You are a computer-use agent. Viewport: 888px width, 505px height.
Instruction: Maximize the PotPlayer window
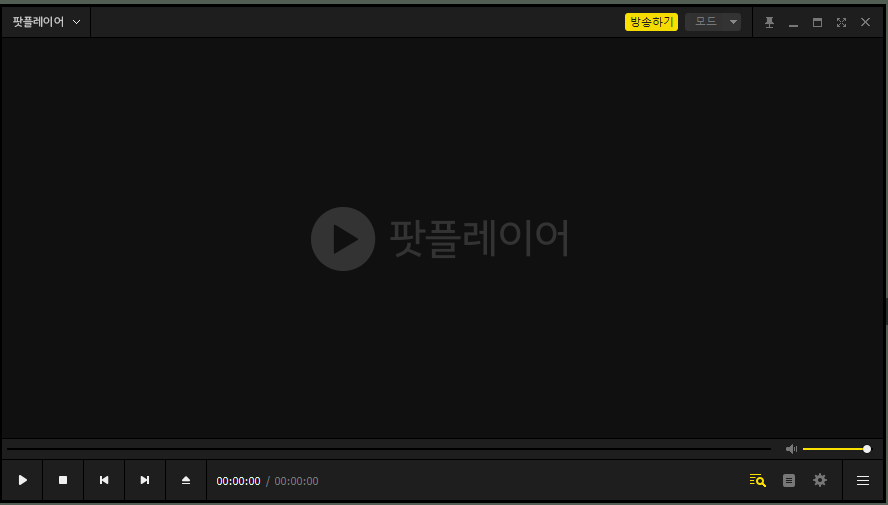point(817,22)
